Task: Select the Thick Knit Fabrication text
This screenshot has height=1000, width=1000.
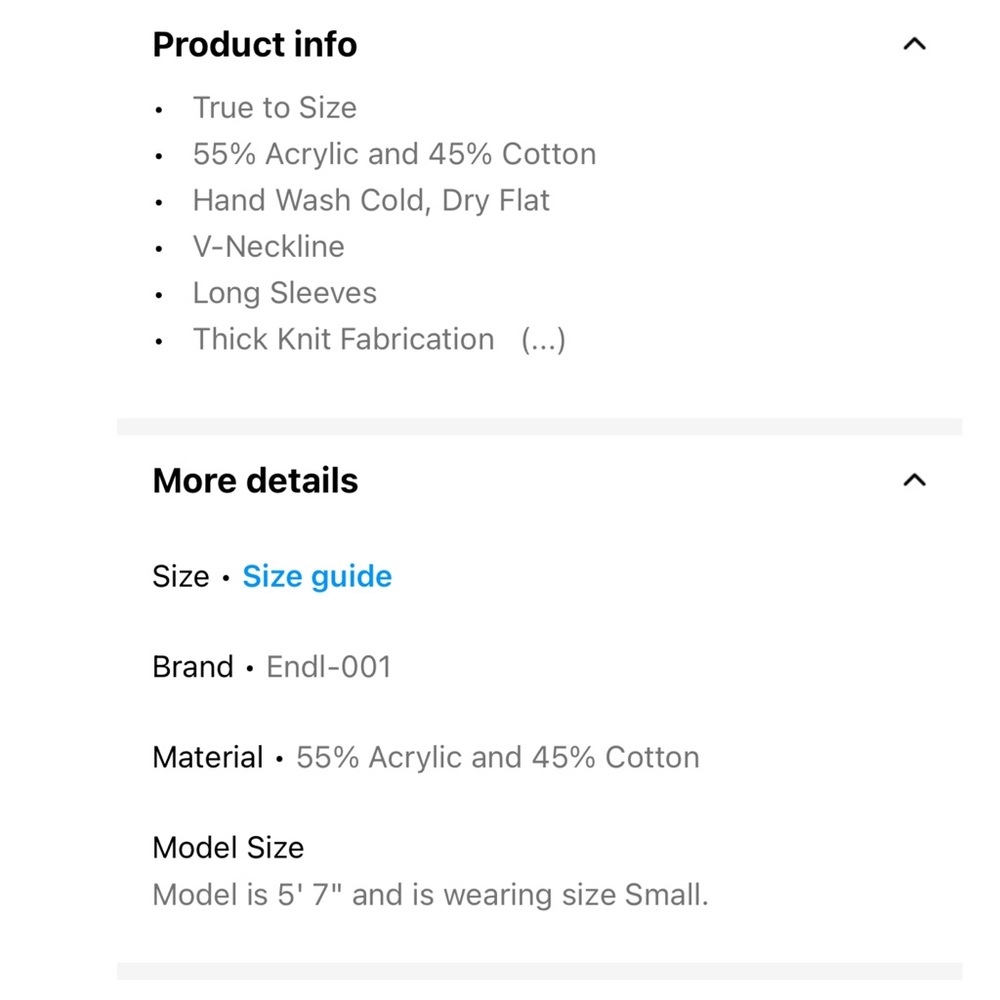Action: click(x=343, y=339)
